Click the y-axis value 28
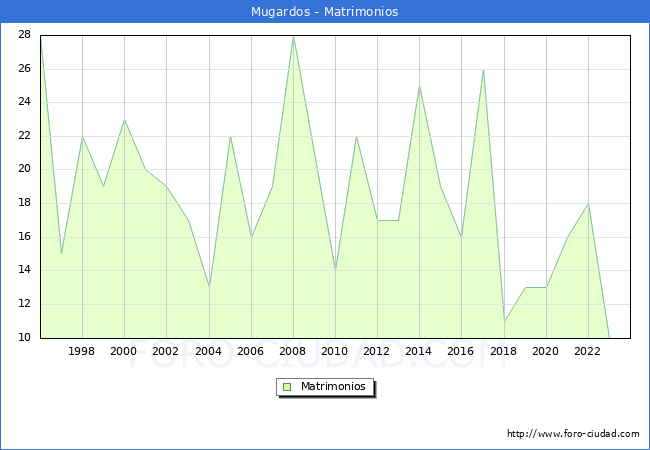The width and height of the screenshot is (650, 450). [24, 35]
